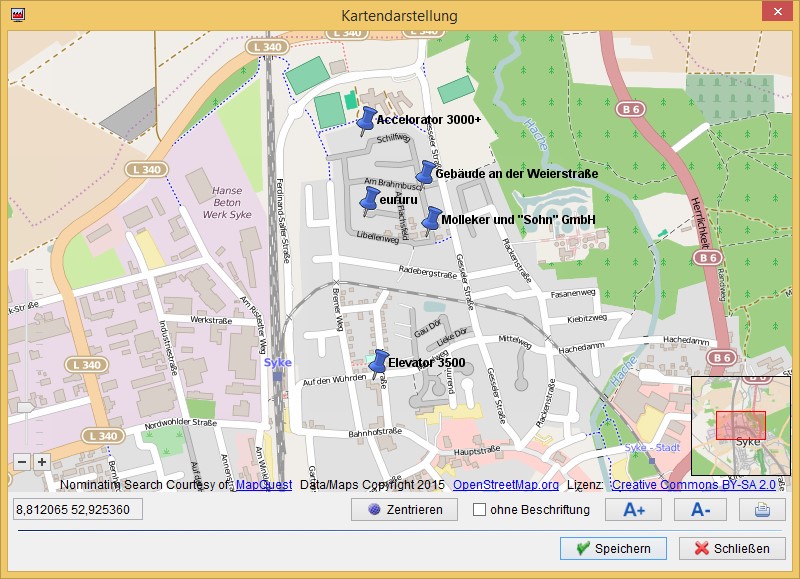Zoom out with the minus button
Screen dimensions: 800x579
[23, 462]
